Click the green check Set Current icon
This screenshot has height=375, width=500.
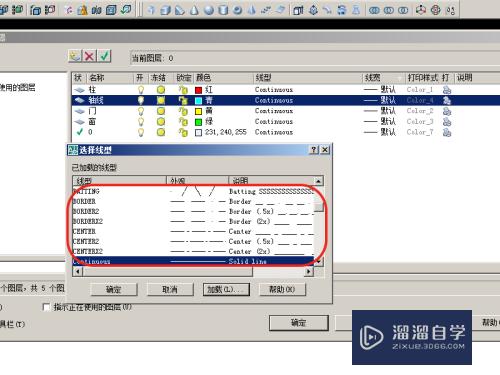coord(104,56)
